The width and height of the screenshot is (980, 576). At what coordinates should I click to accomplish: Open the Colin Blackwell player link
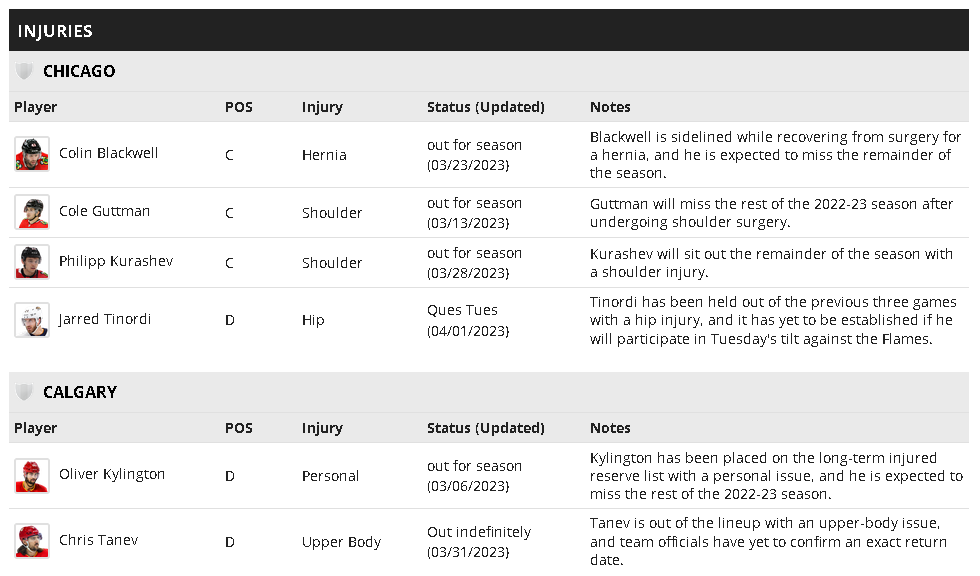tap(108, 153)
